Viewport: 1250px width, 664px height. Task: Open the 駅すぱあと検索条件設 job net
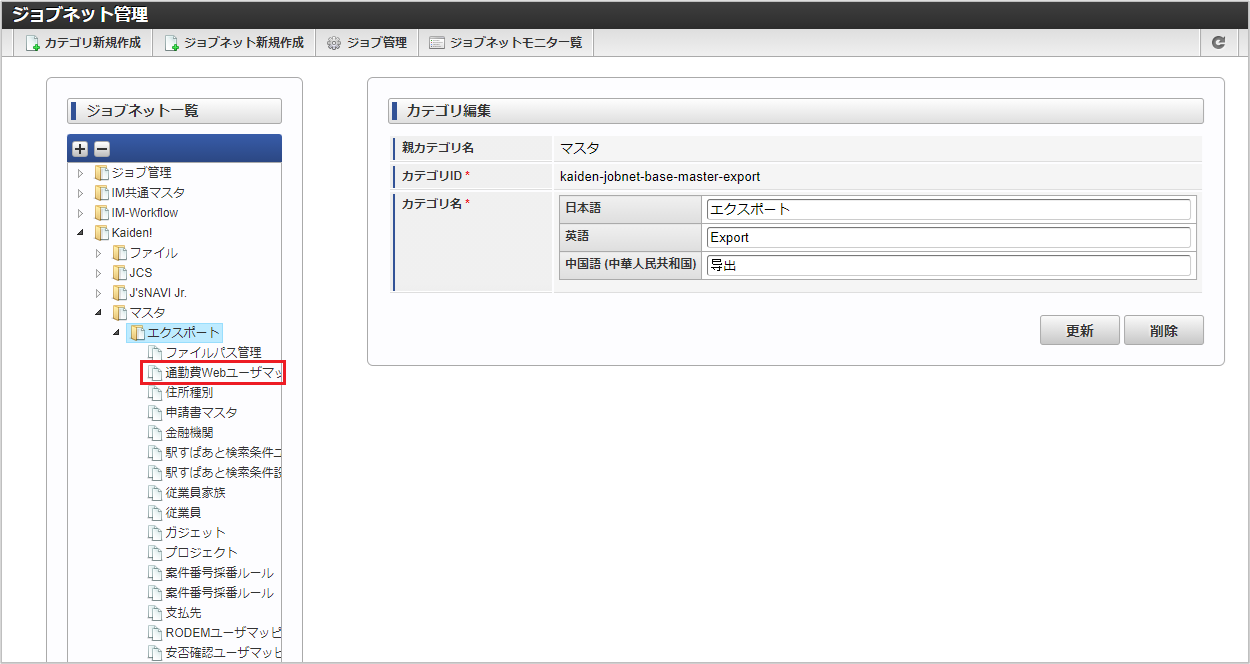[223, 473]
